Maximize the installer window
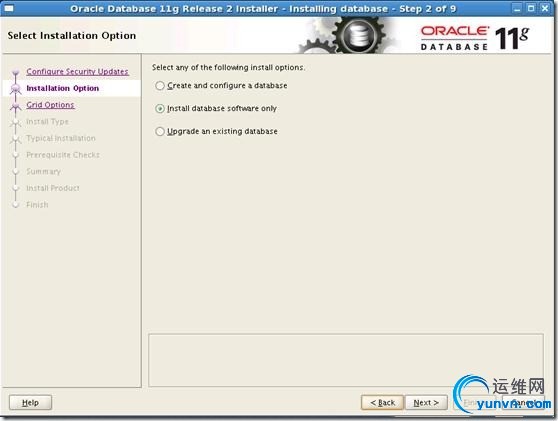This screenshot has height=421, width=558. 531,8
